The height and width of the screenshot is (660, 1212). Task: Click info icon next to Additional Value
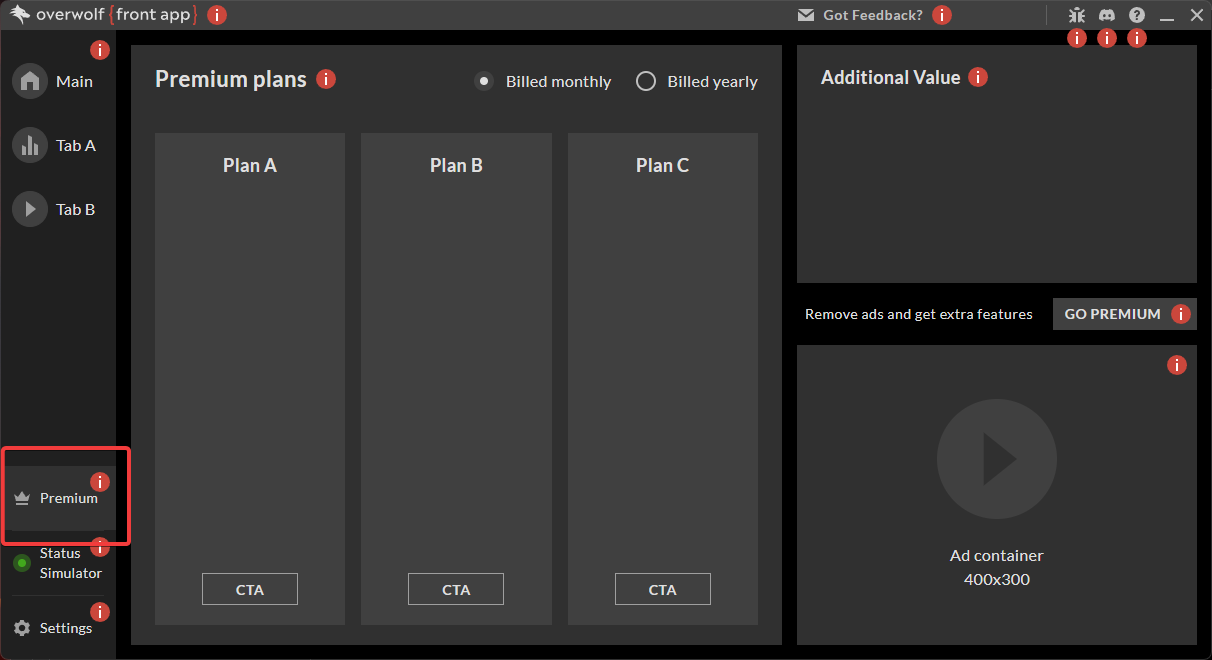click(x=978, y=77)
